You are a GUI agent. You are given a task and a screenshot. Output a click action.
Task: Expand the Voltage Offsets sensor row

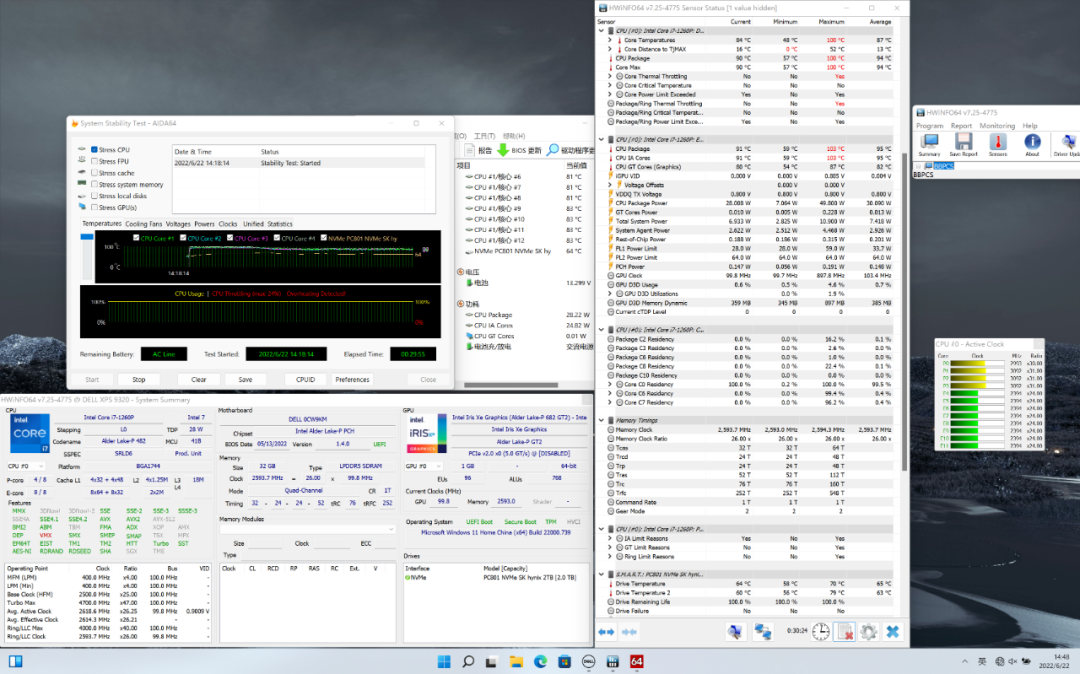pos(610,185)
